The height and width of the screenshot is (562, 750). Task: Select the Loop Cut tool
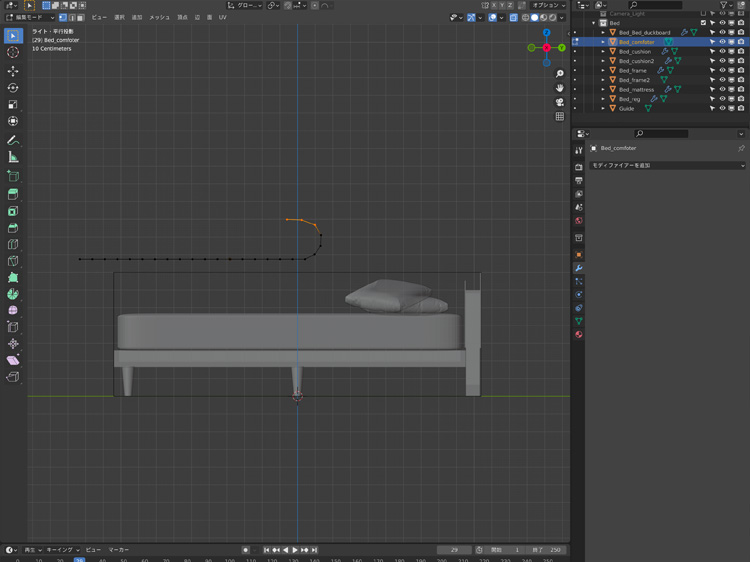[x=13, y=244]
